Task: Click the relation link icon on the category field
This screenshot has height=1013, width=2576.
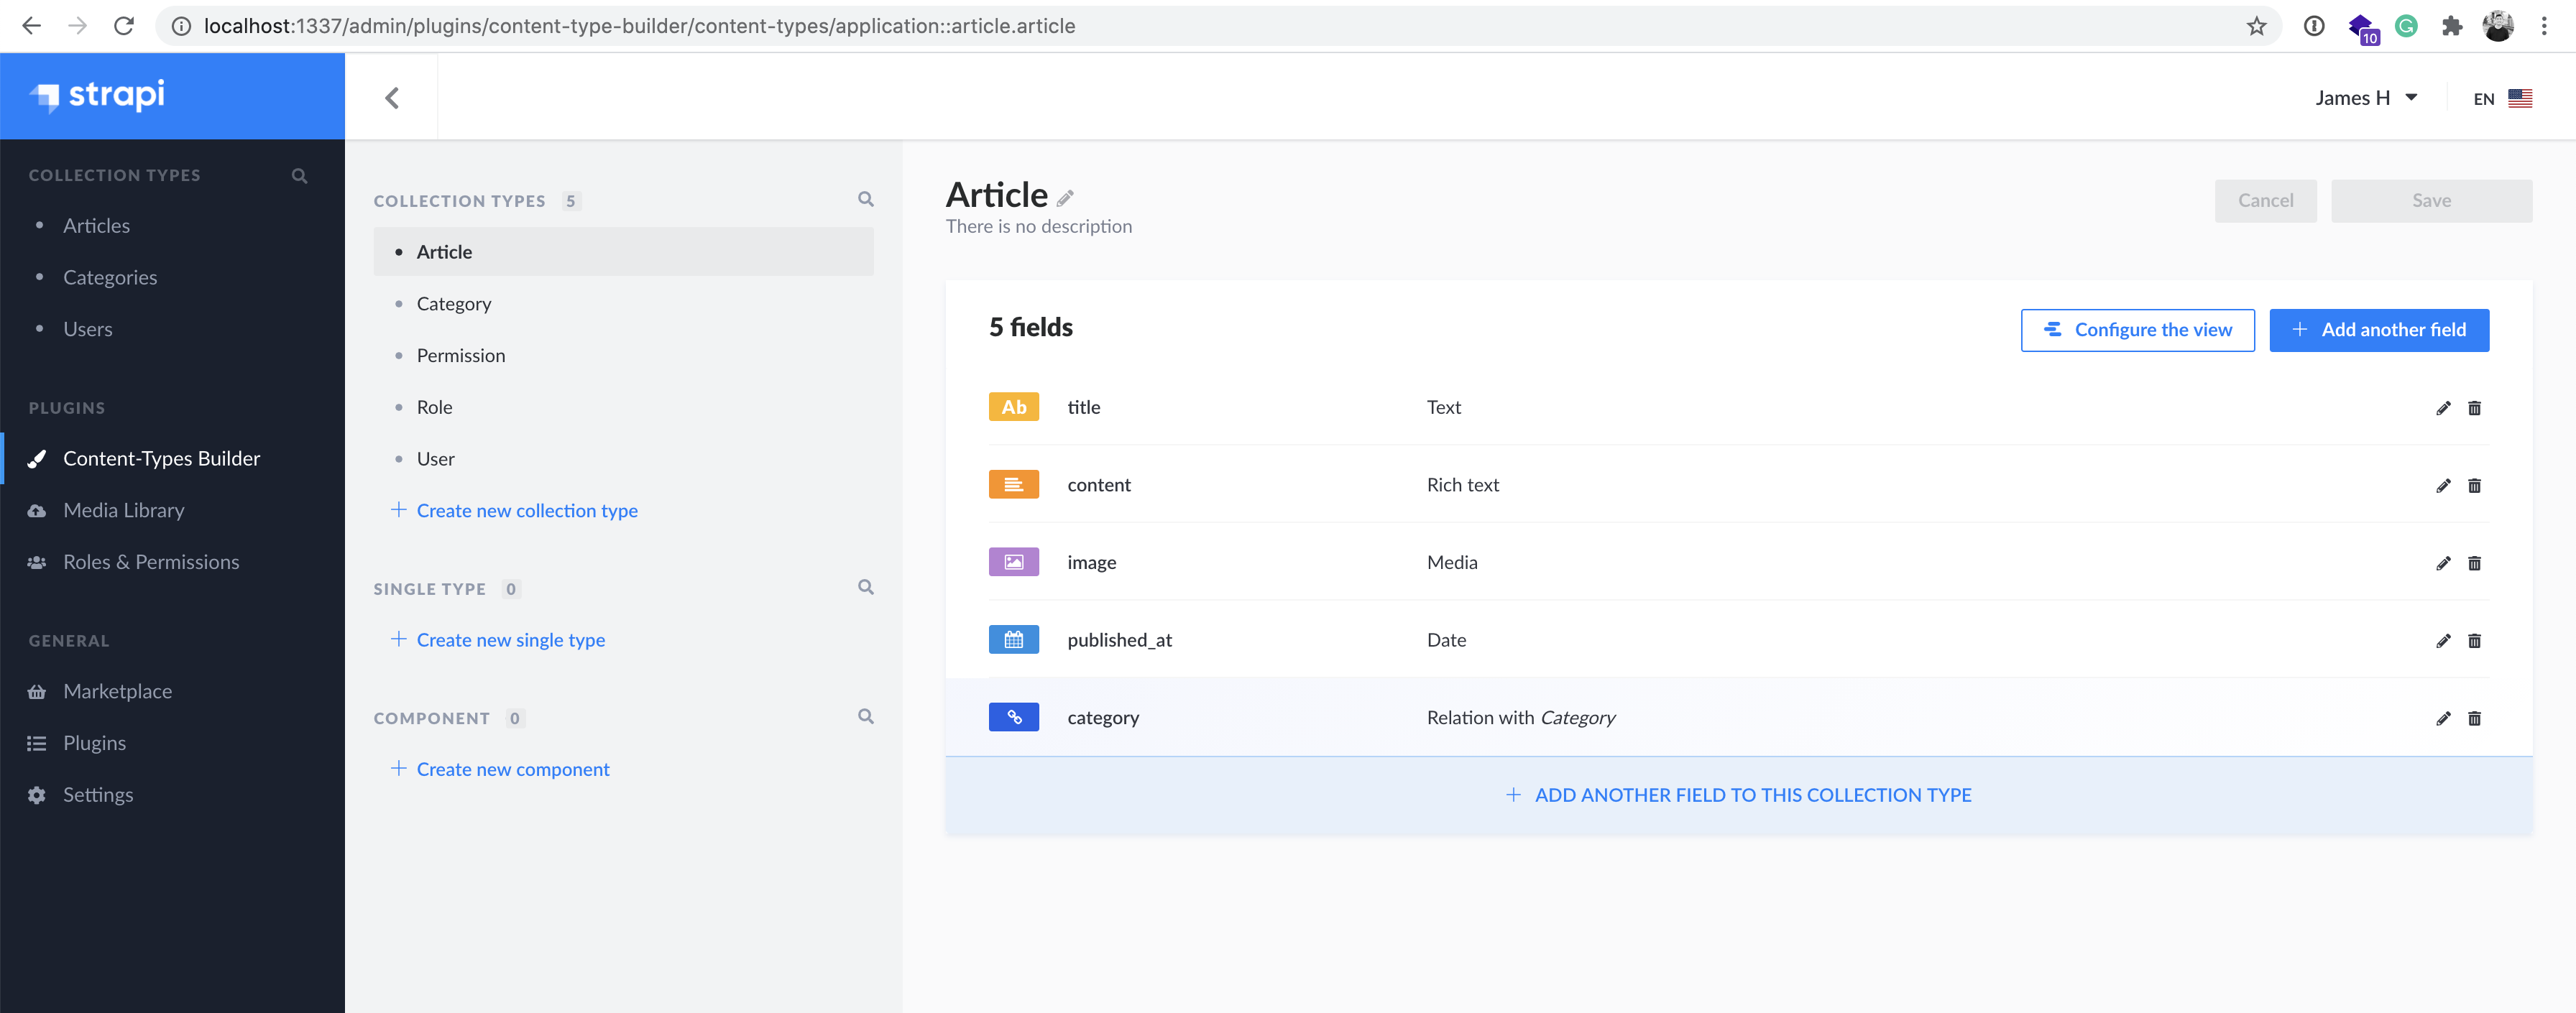Action: click(x=1013, y=717)
